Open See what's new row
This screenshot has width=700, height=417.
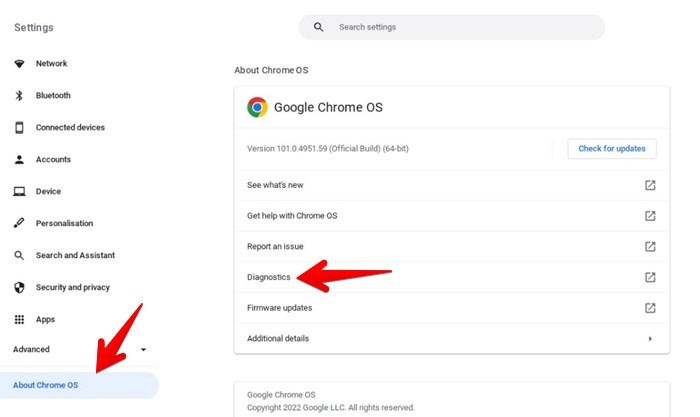point(451,185)
